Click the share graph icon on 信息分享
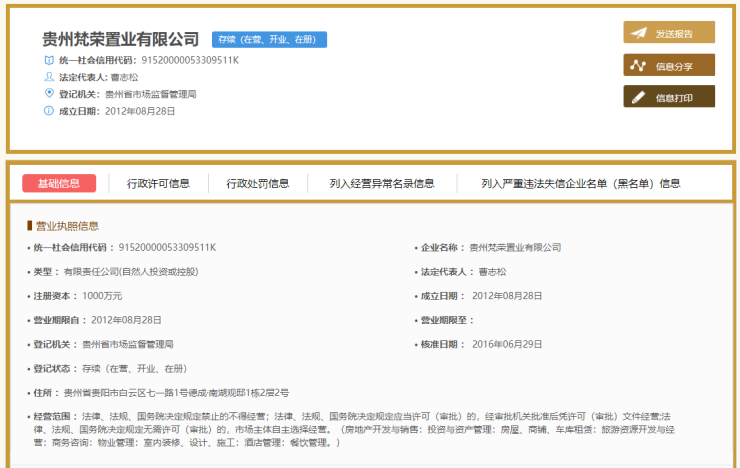The height and width of the screenshot is (468, 740). tap(638, 66)
